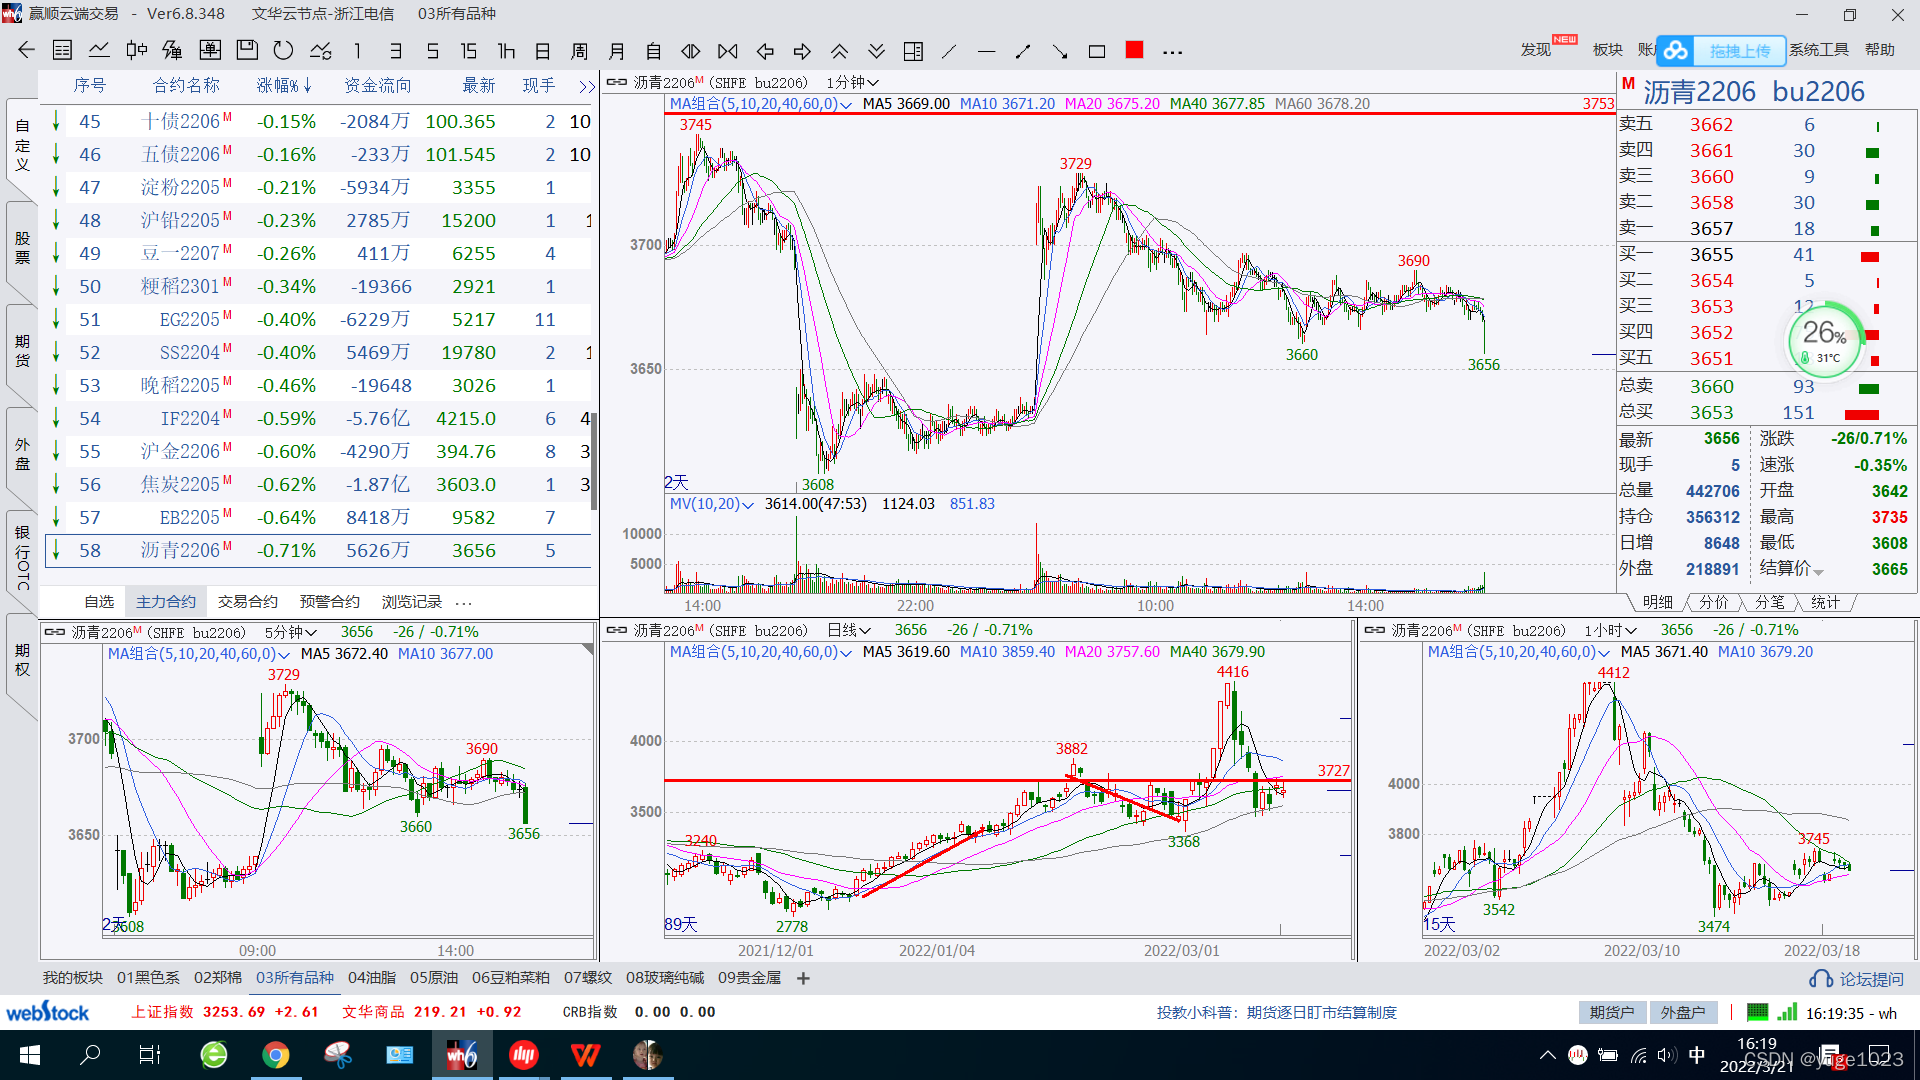Viewport: 1920px width, 1080px height.
Task: Click the save layout floppy icon
Action: pos(247,50)
